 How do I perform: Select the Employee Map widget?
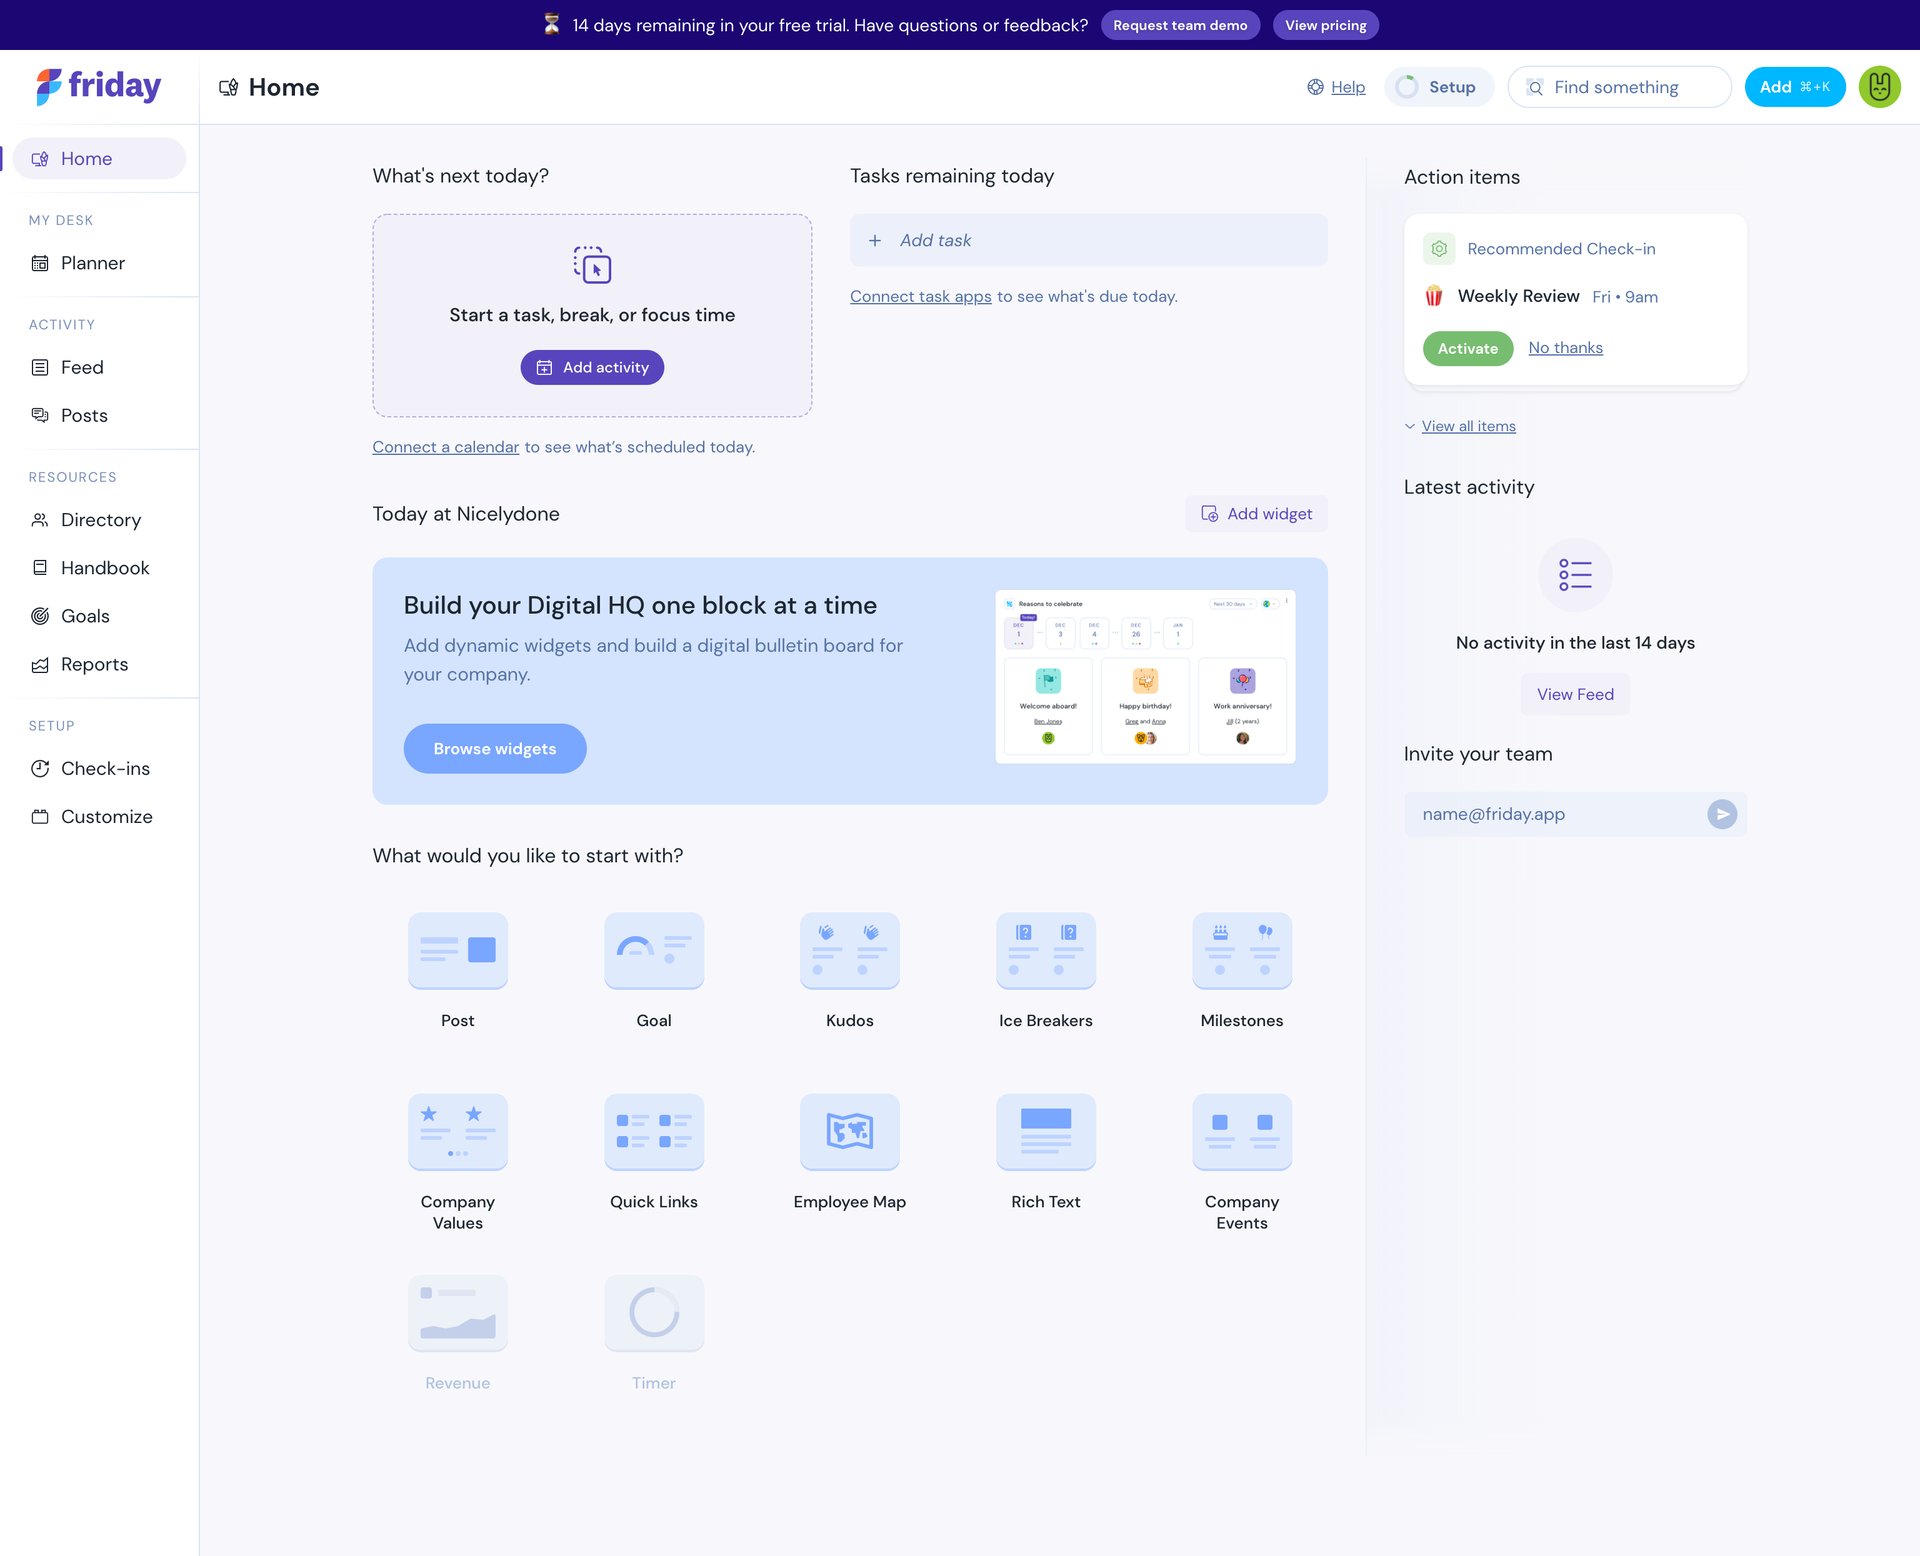[x=849, y=1132]
